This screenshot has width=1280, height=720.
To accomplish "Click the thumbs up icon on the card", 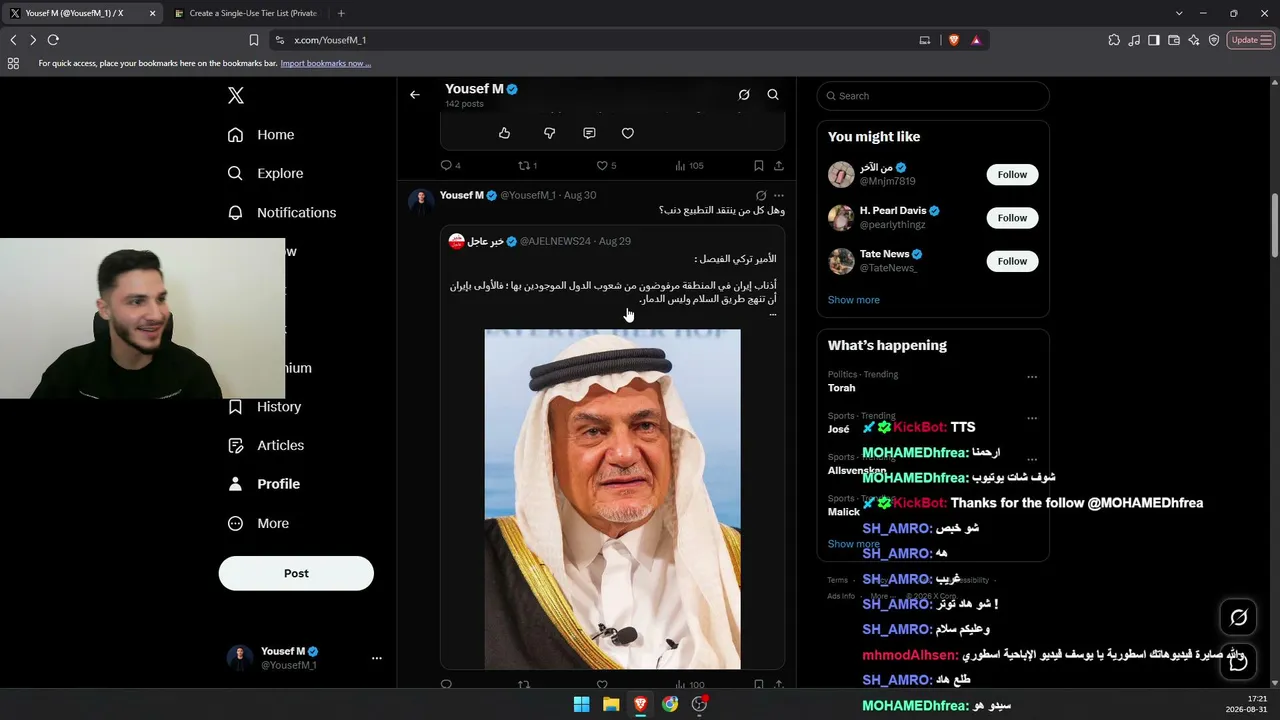I will (504, 133).
